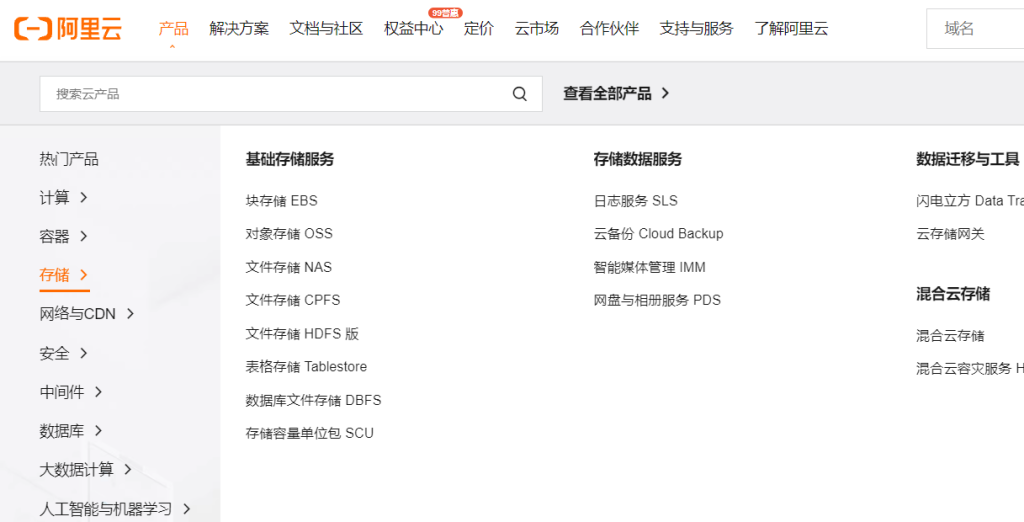
Task: Open 闪电立方 Data Transport link
Action: tap(970, 201)
